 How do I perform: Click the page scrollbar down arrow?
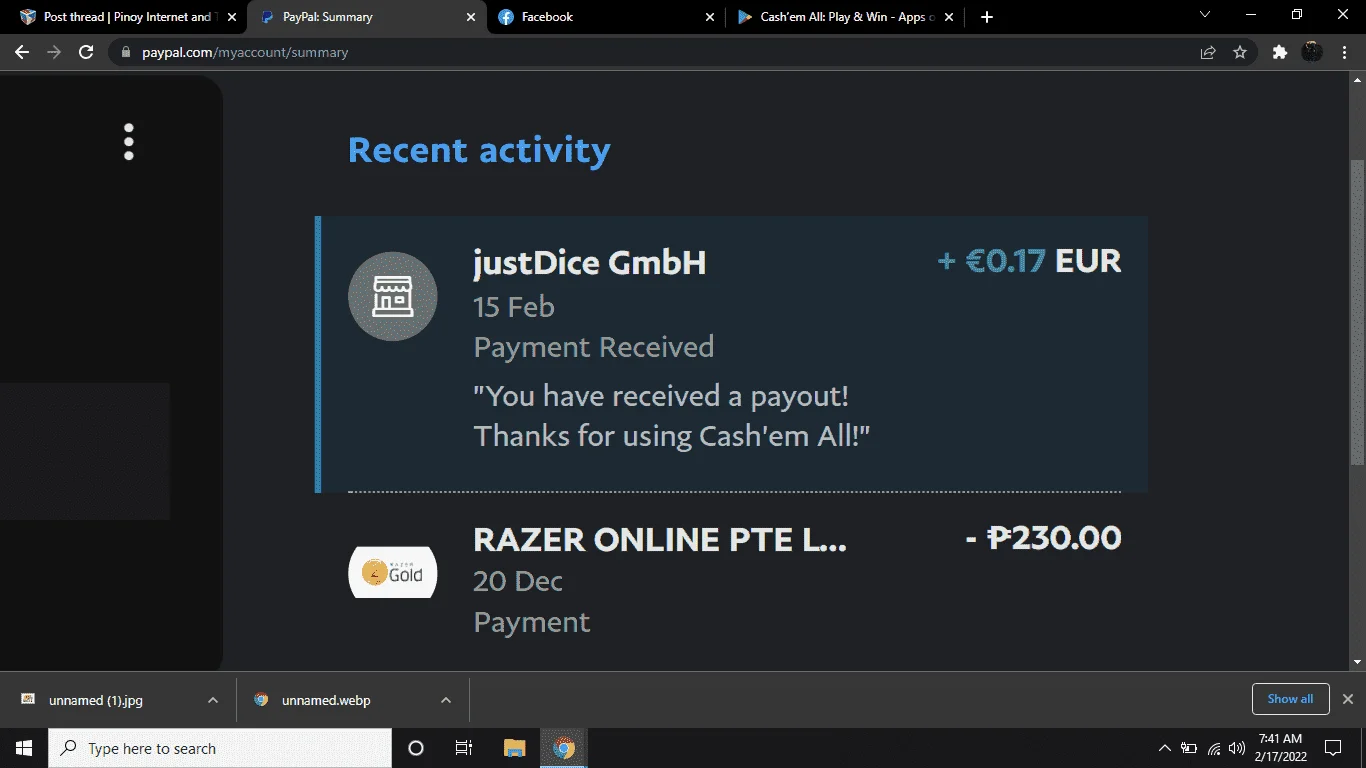pos(1357,662)
